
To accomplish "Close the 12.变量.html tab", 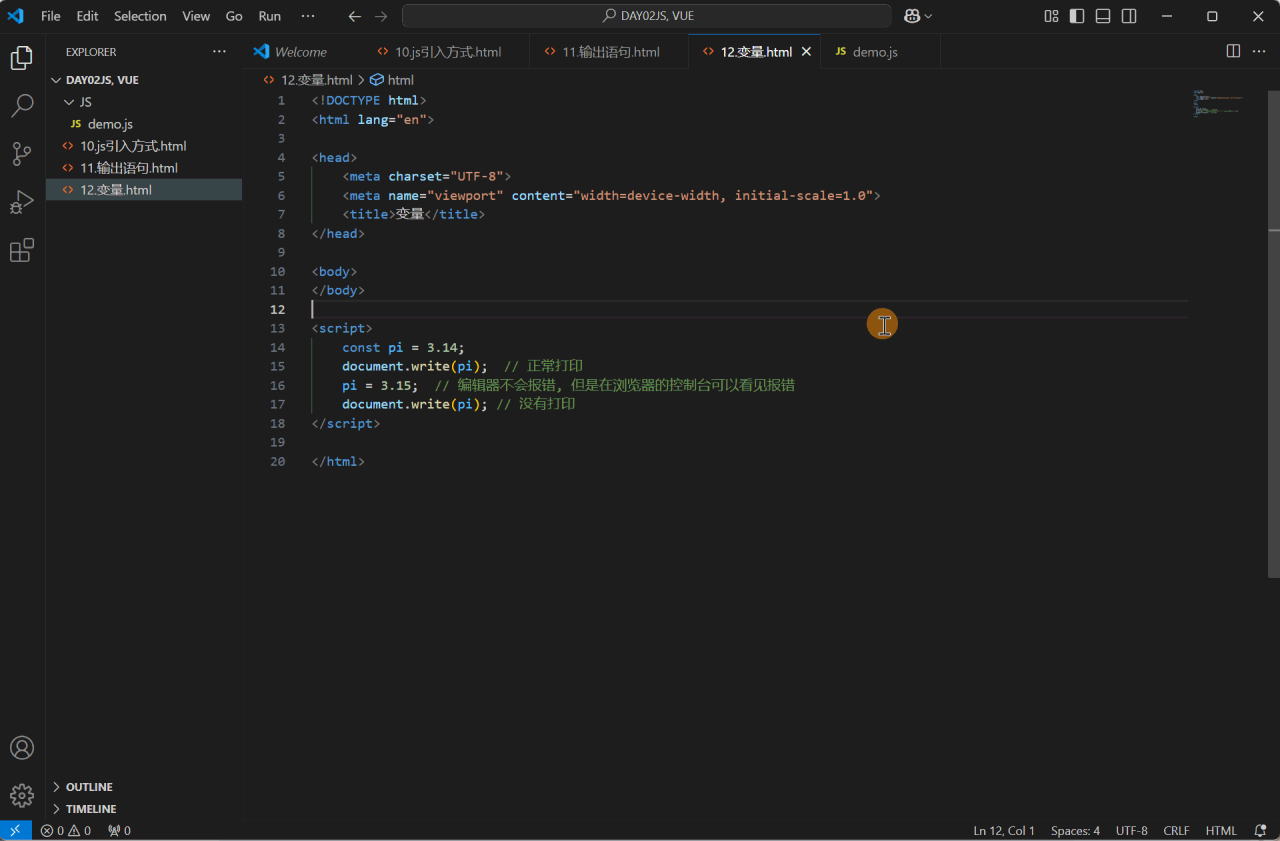I will click(x=806, y=51).
